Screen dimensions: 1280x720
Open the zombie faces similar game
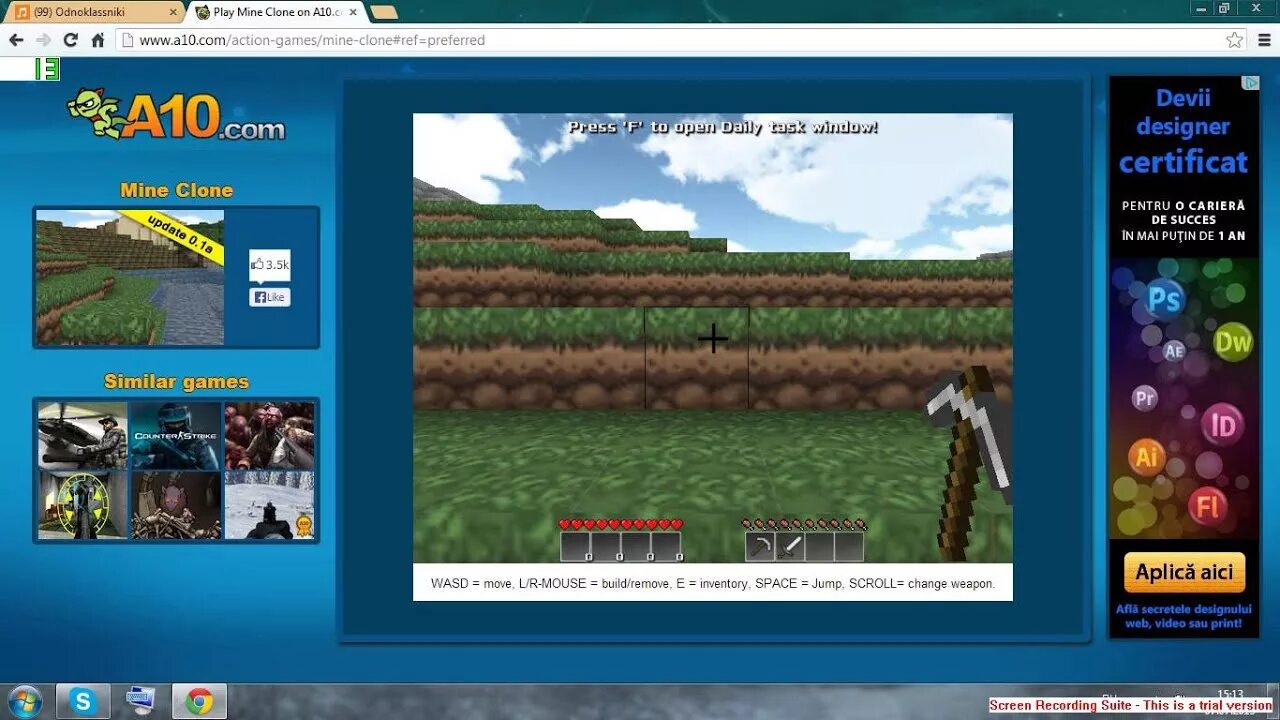tap(269, 435)
